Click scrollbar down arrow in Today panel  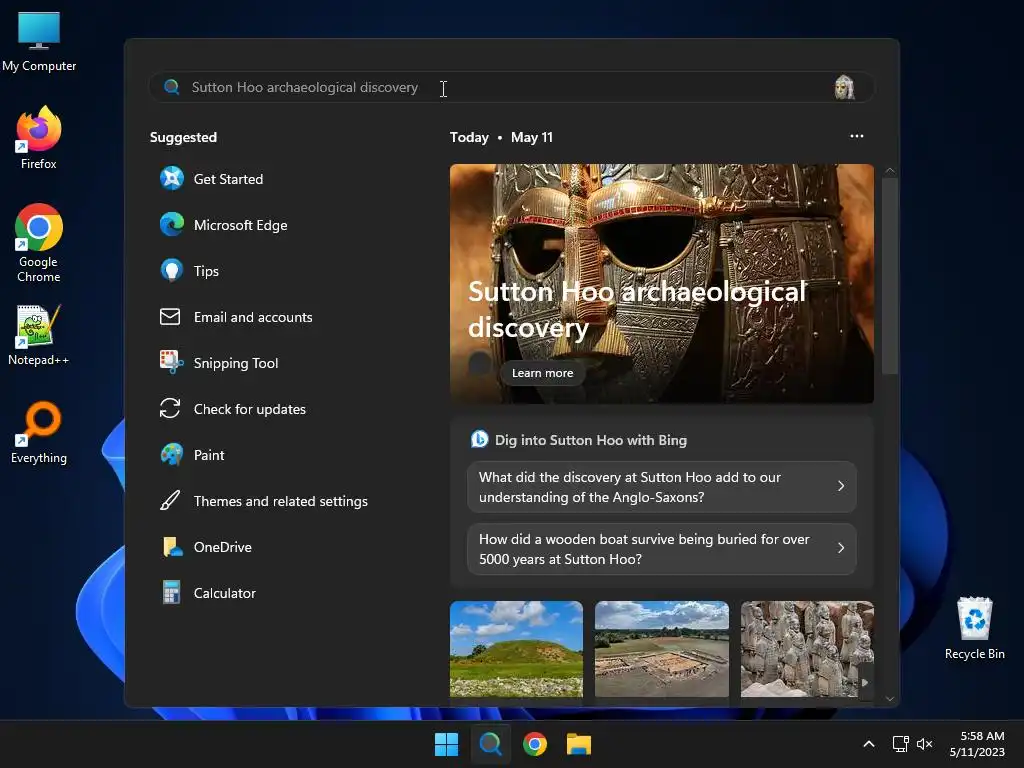[x=889, y=699]
